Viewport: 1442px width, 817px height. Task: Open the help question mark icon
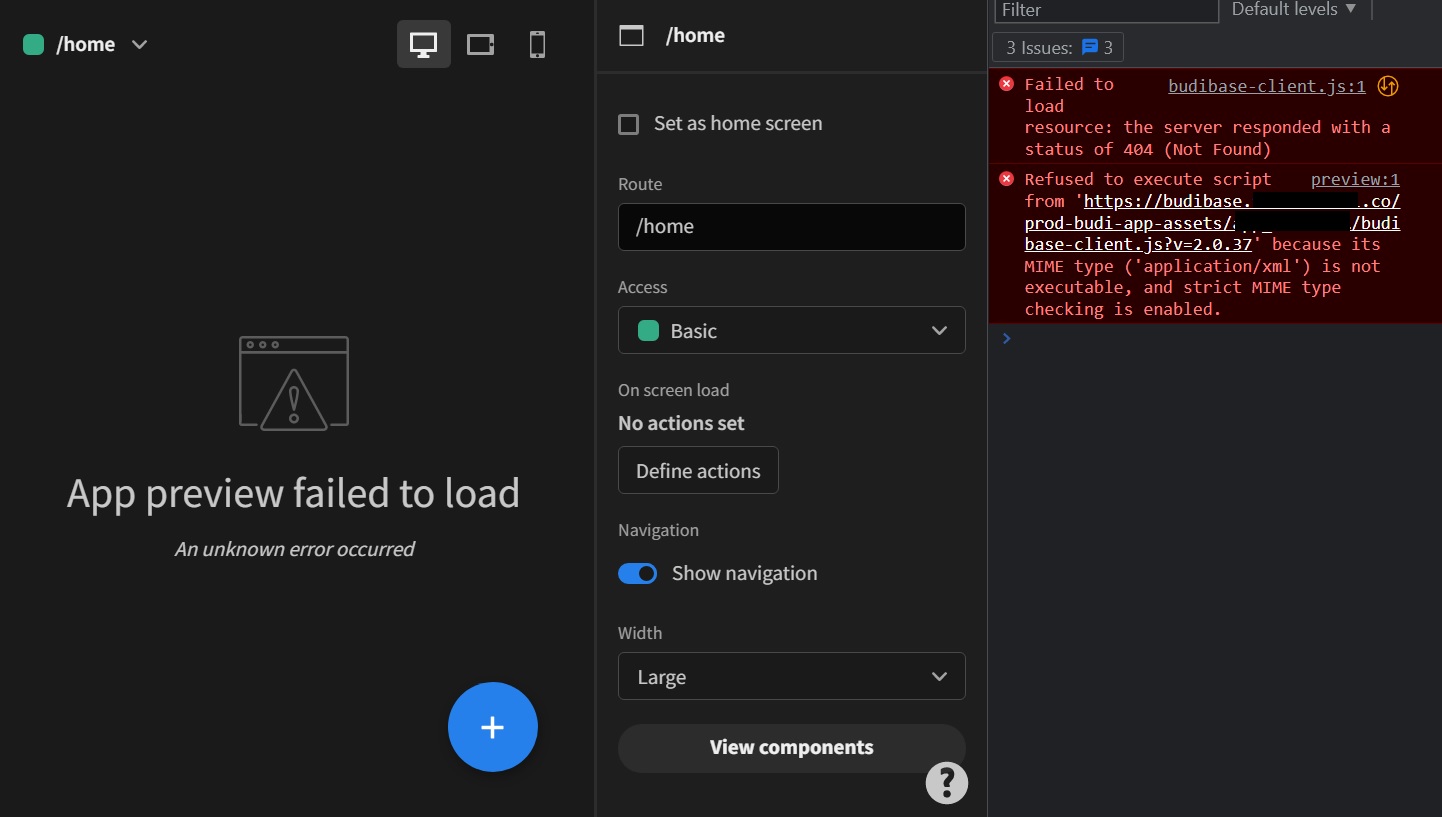tap(947, 783)
